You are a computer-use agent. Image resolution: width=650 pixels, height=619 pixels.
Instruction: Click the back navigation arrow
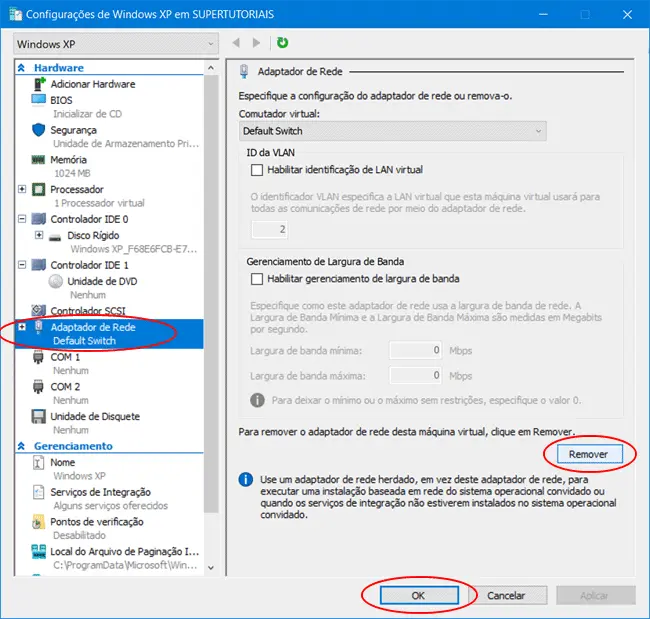236,43
